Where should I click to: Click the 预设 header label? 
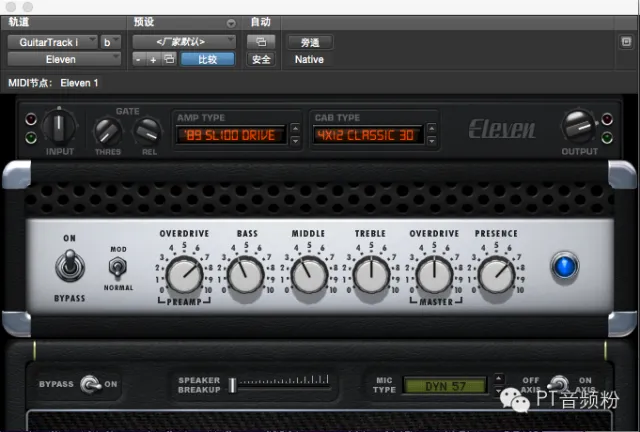[144, 22]
